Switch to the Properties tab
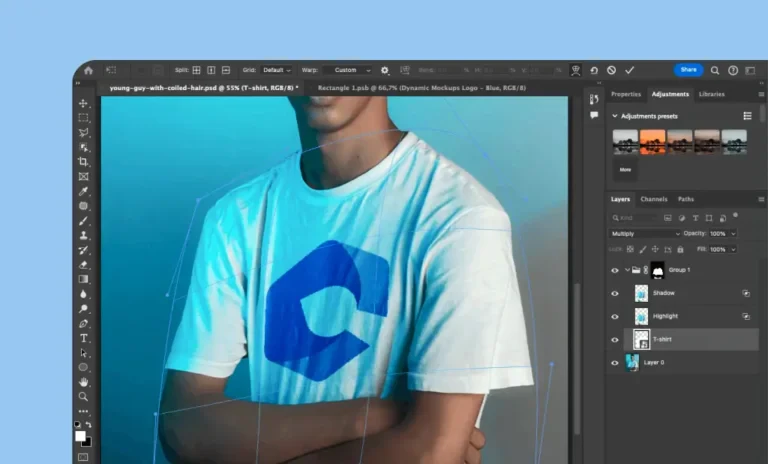Viewport: 768px width, 464px height. click(626, 94)
